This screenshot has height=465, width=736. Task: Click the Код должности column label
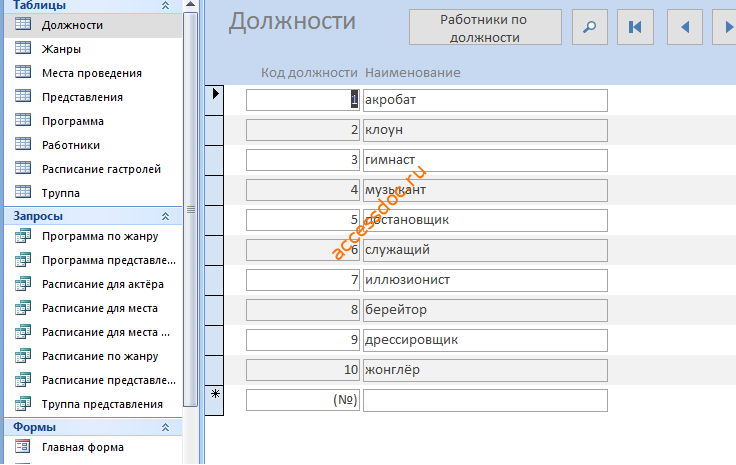pos(309,73)
